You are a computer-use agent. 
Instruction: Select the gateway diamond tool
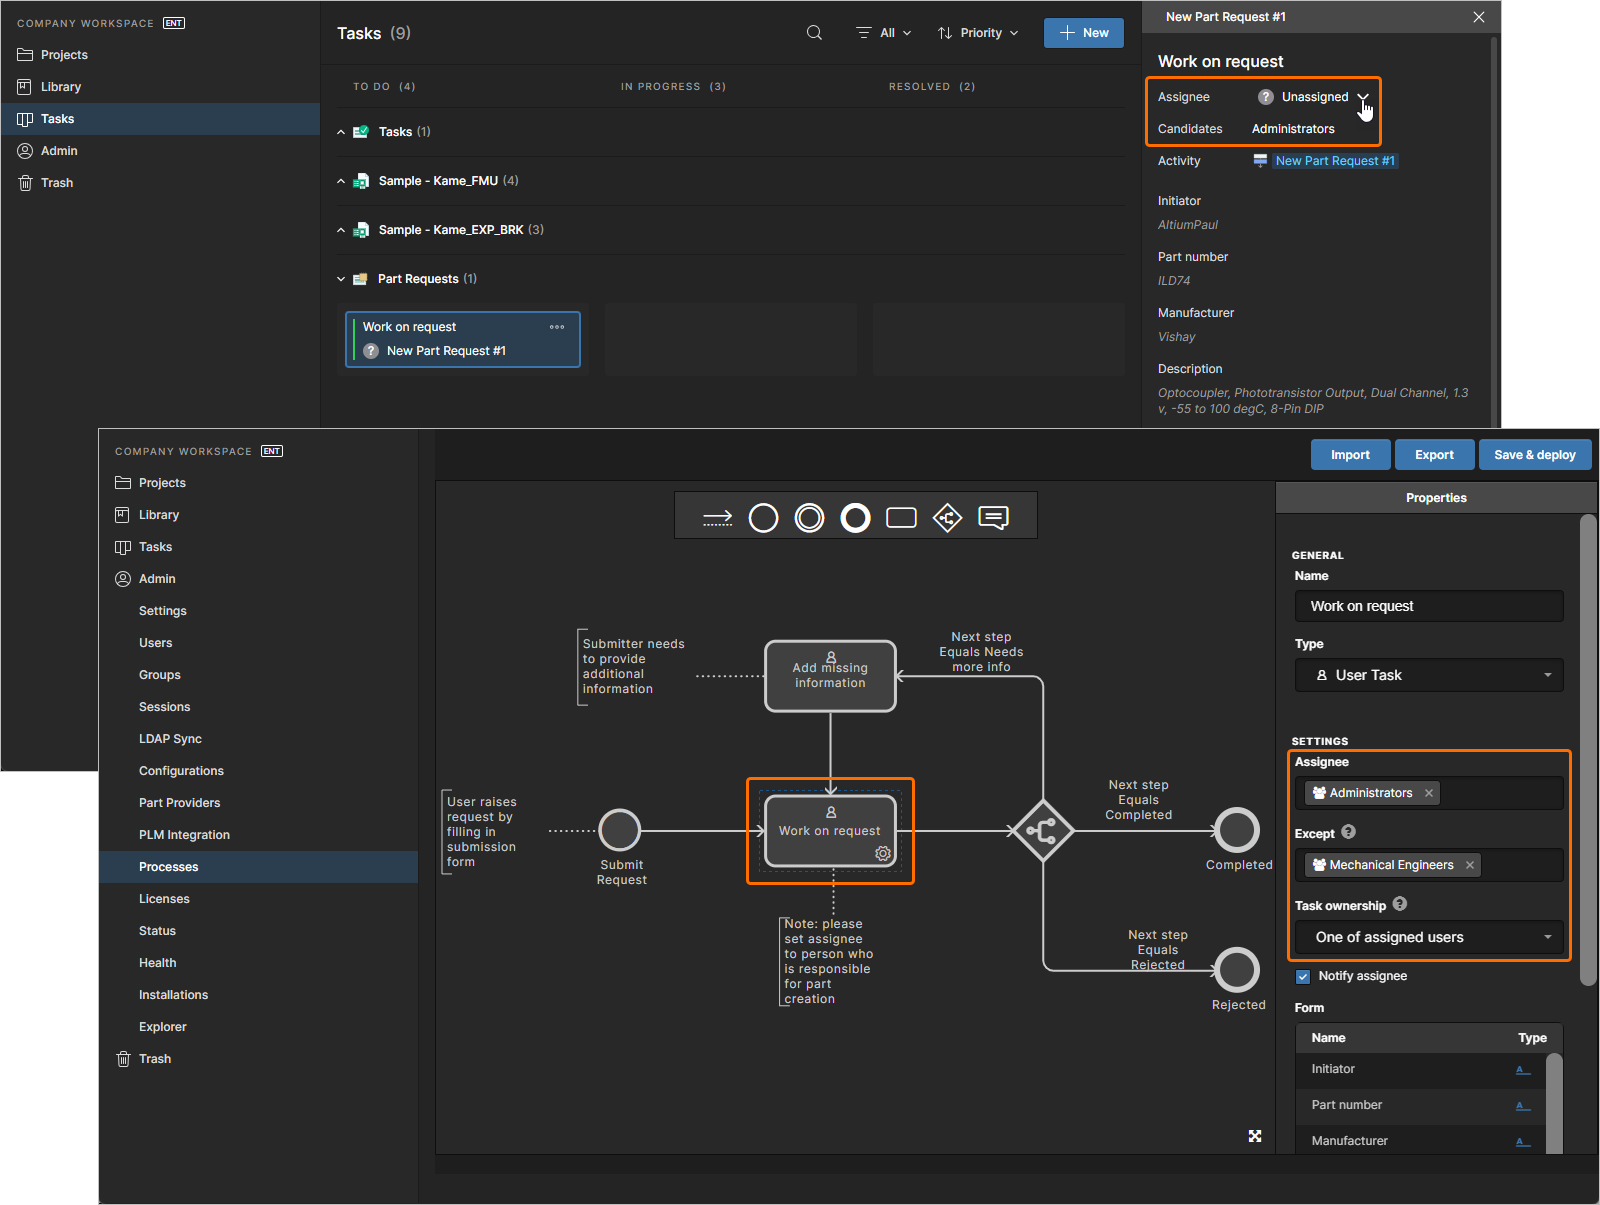click(x=947, y=517)
